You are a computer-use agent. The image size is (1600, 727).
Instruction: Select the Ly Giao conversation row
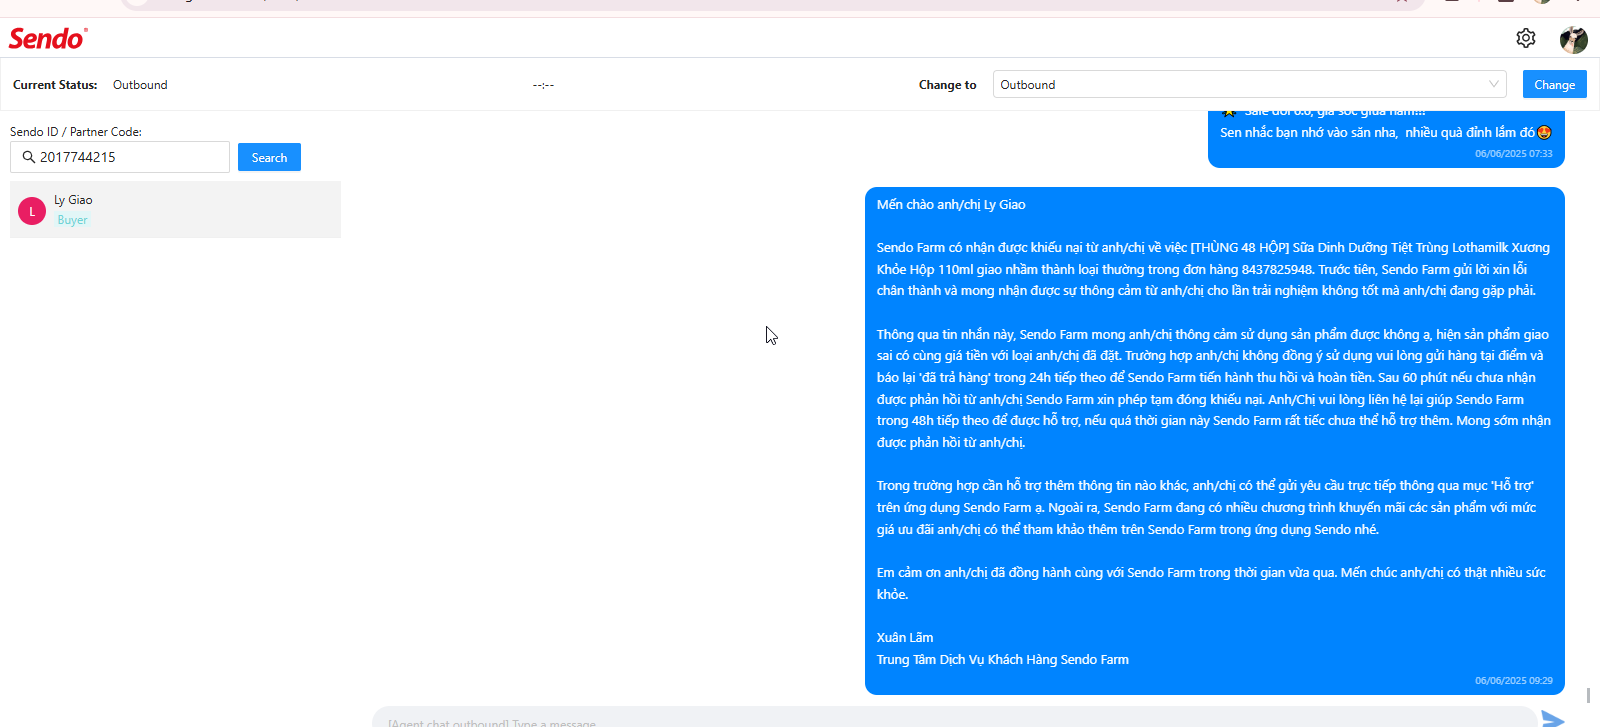(x=175, y=209)
